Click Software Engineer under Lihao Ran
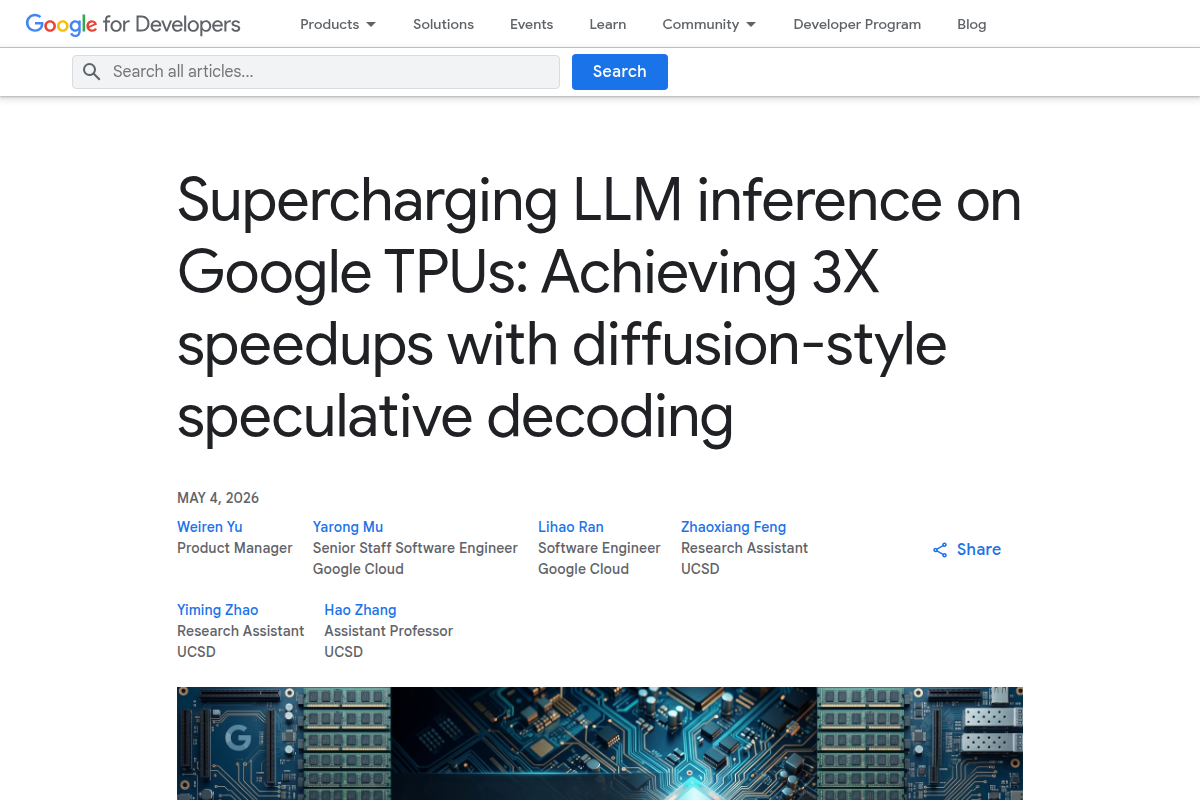Screen dimensions: 1200x800 click(x=599, y=548)
